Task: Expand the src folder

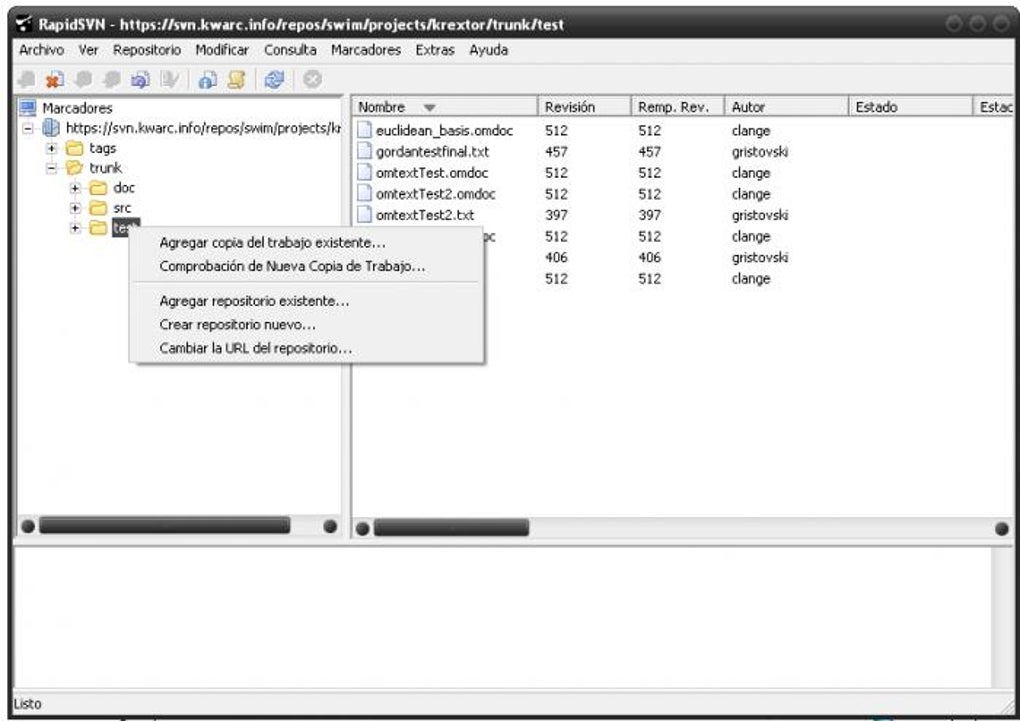Action: tap(75, 208)
